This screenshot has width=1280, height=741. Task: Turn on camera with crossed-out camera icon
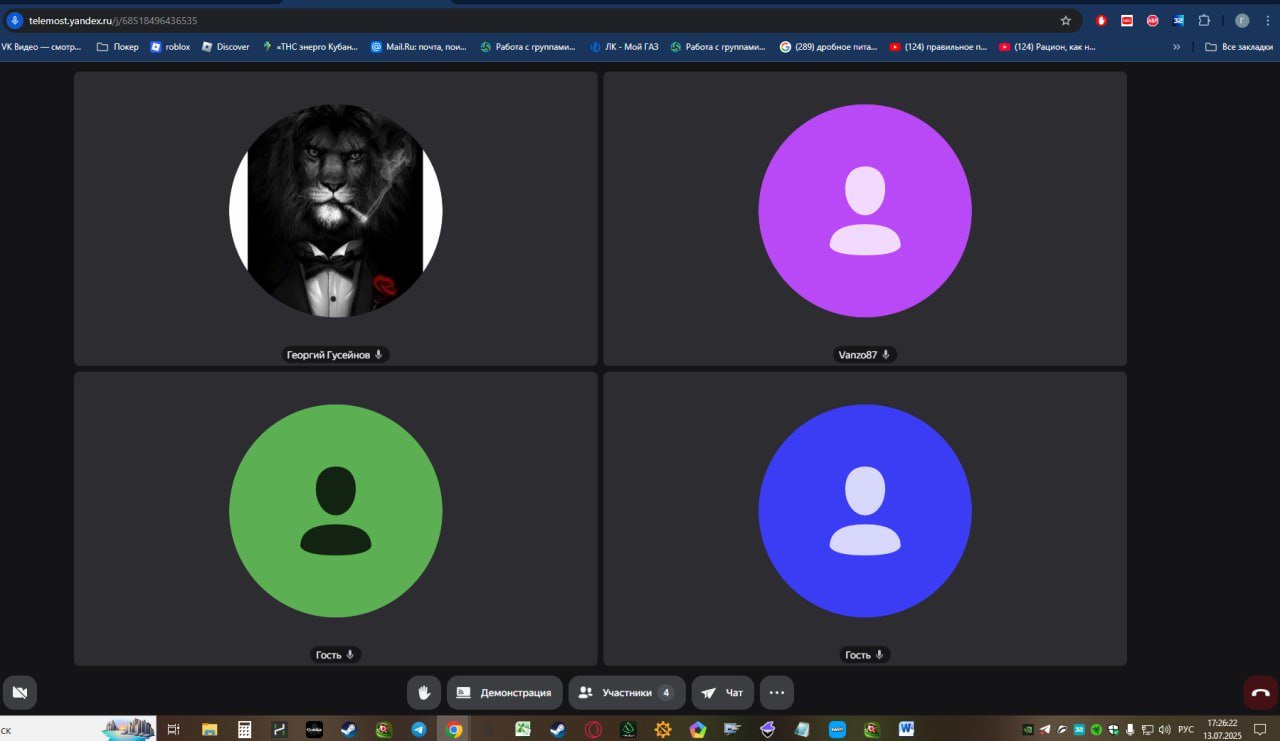pyautogui.click(x=20, y=692)
